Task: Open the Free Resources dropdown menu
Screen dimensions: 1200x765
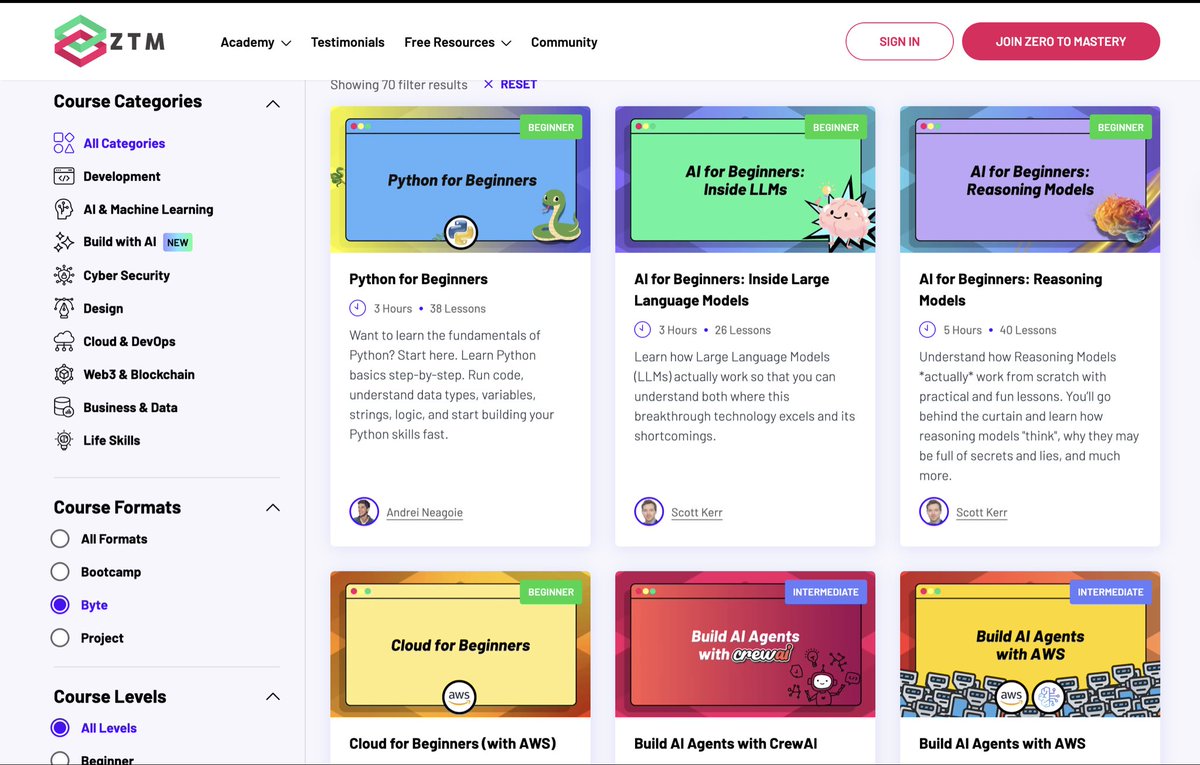Action: click(458, 42)
